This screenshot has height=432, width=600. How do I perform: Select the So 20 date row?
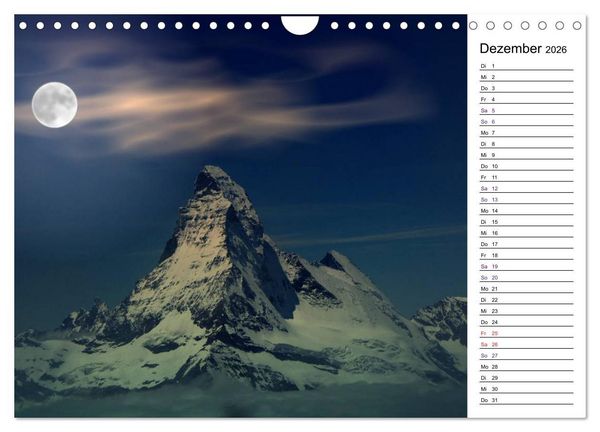coord(527,277)
